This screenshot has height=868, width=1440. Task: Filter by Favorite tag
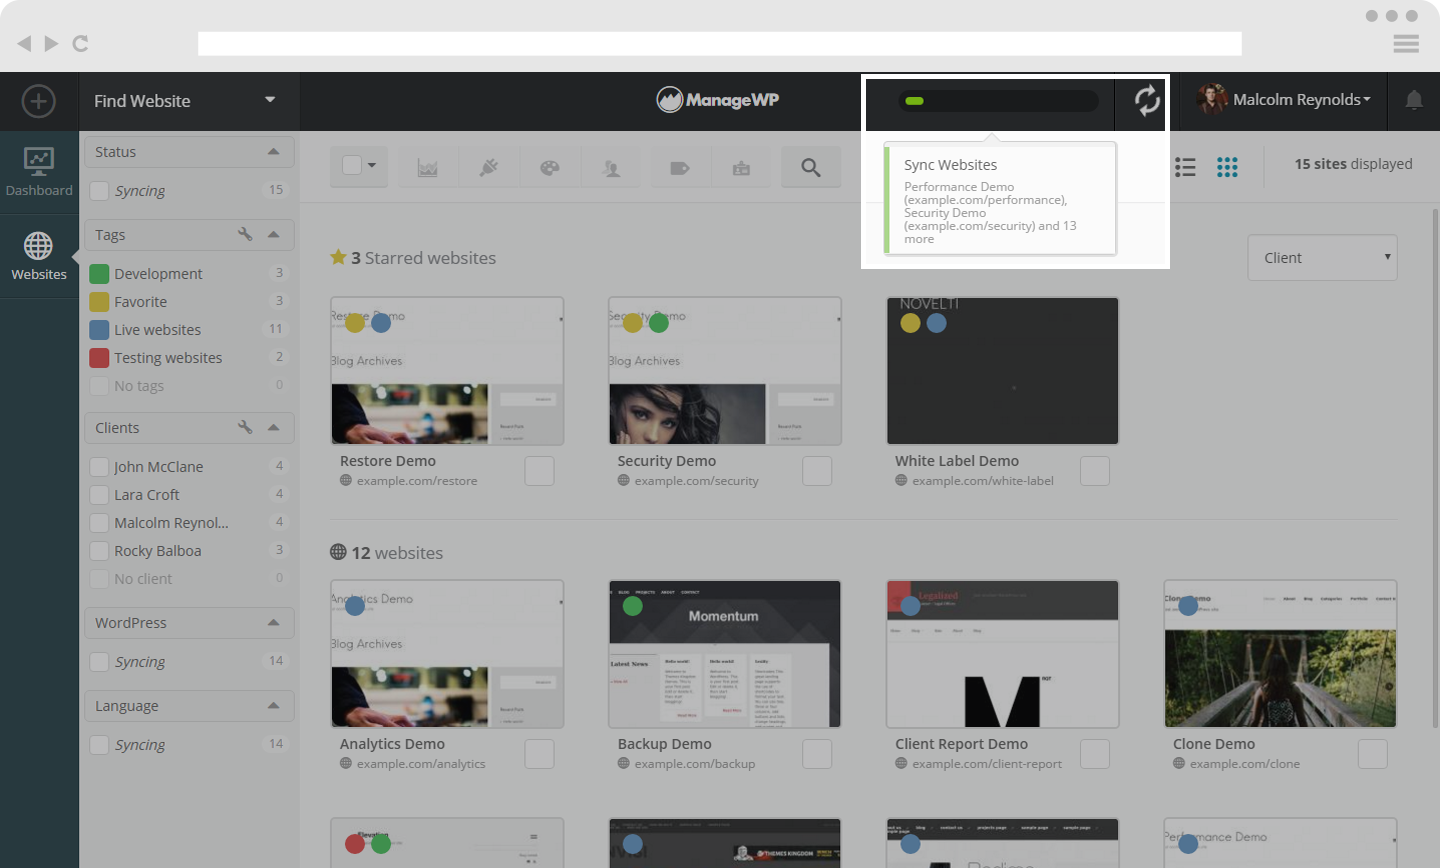(140, 301)
